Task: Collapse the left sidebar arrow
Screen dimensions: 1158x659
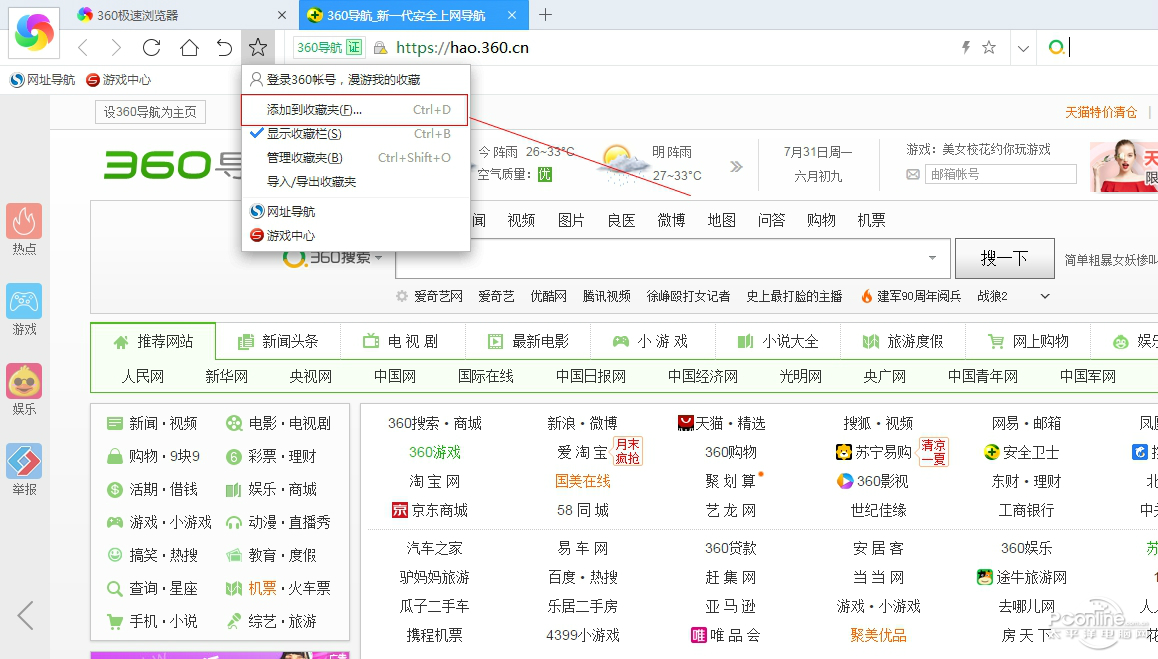Action: [x=26, y=615]
